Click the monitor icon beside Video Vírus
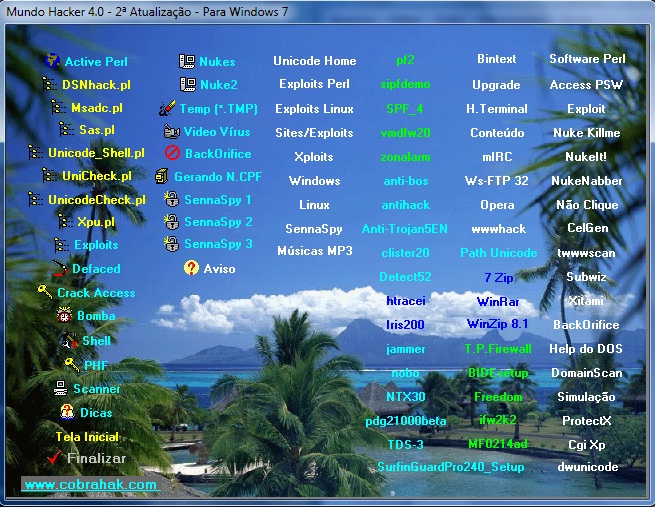This screenshot has height=507, width=655. coord(171,131)
